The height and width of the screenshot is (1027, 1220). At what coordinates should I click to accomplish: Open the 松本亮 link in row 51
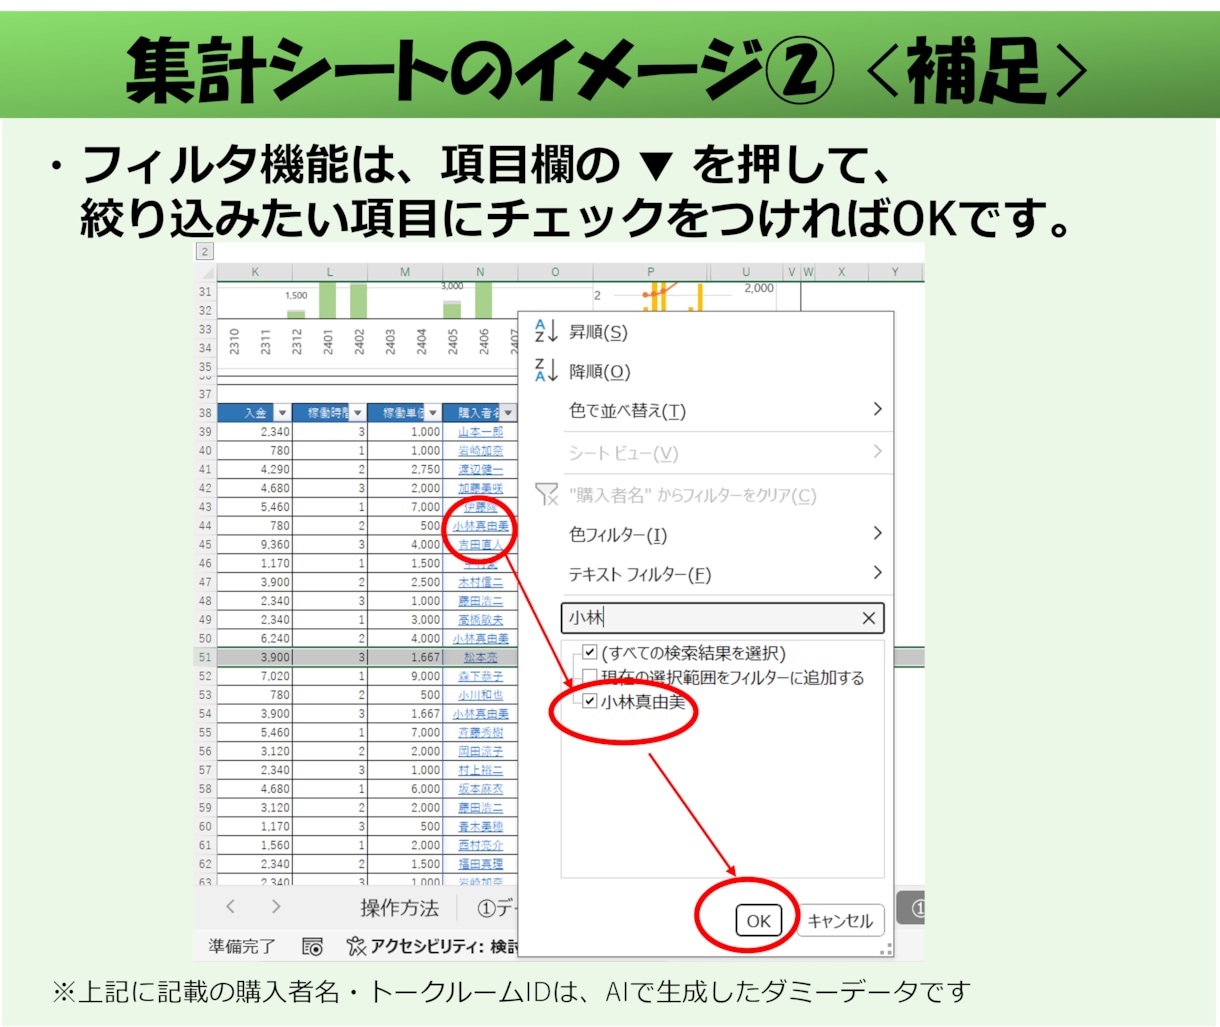[480, 657]
